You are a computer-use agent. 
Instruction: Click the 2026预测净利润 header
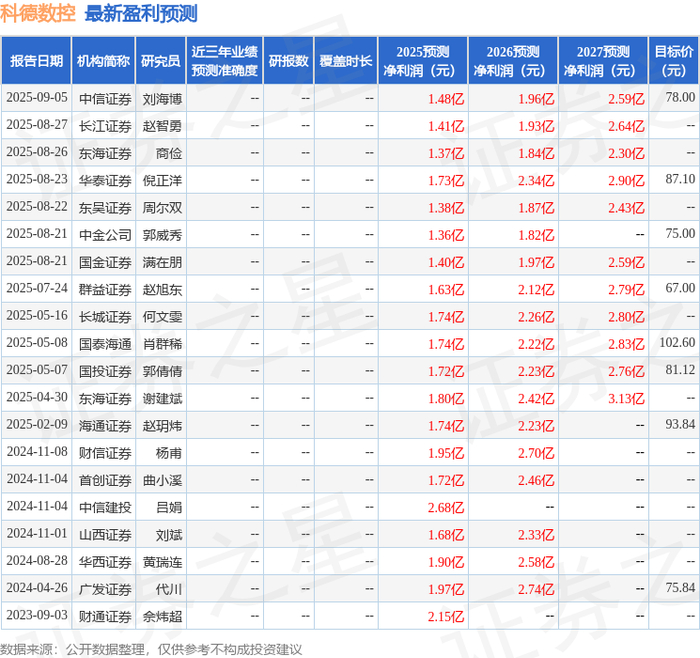[x=513, y=61]
